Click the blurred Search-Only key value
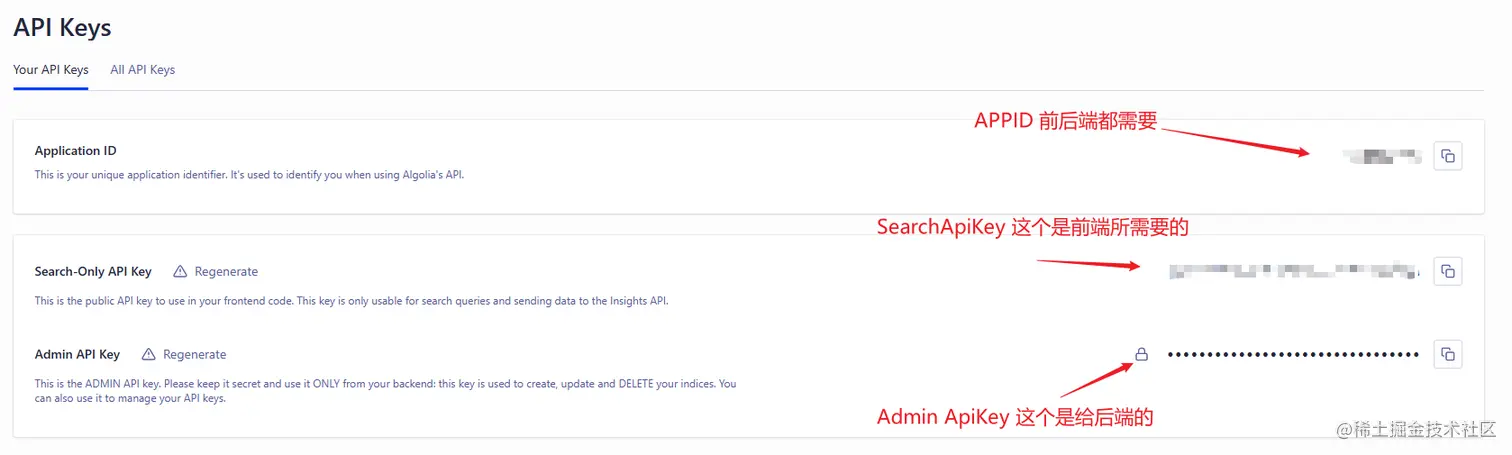The height and width of the screenshot is (455, 1512). click(x=1294, y=270)
